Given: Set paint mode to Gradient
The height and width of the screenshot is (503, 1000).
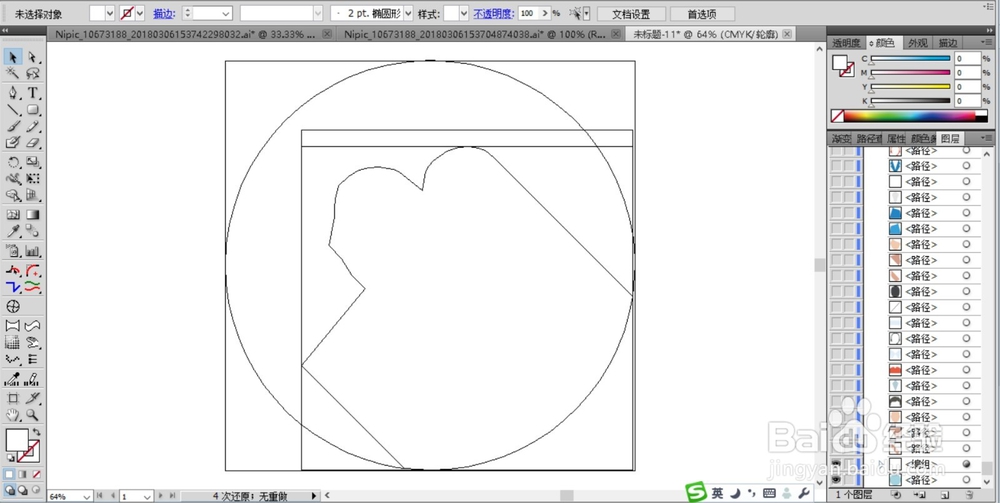Looking at the screenshot, I should 22,475.
